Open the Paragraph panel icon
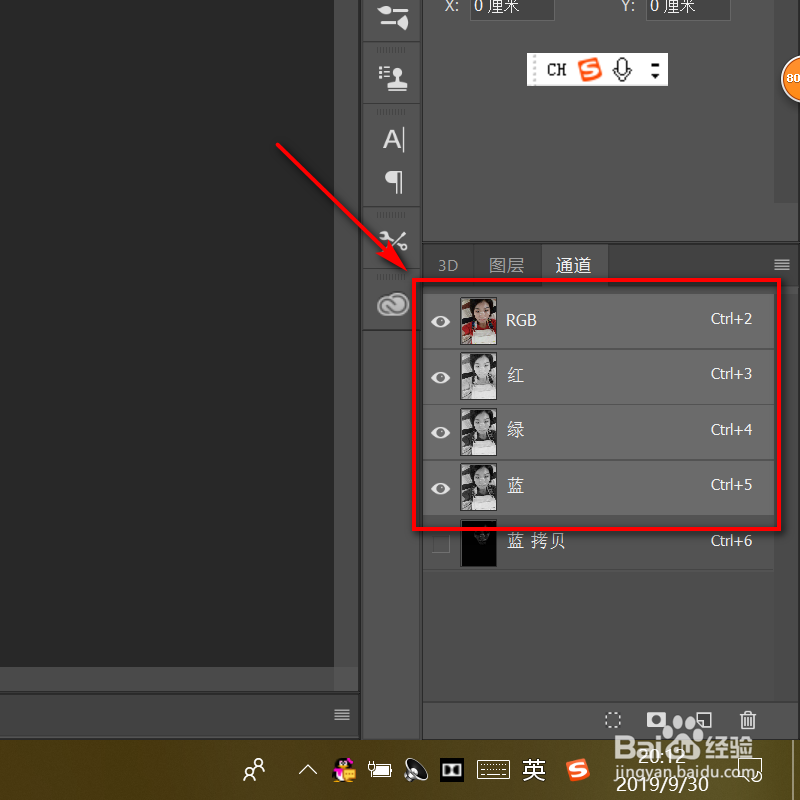The height and width of the screenshot is (800, 800). pos(393,182)
